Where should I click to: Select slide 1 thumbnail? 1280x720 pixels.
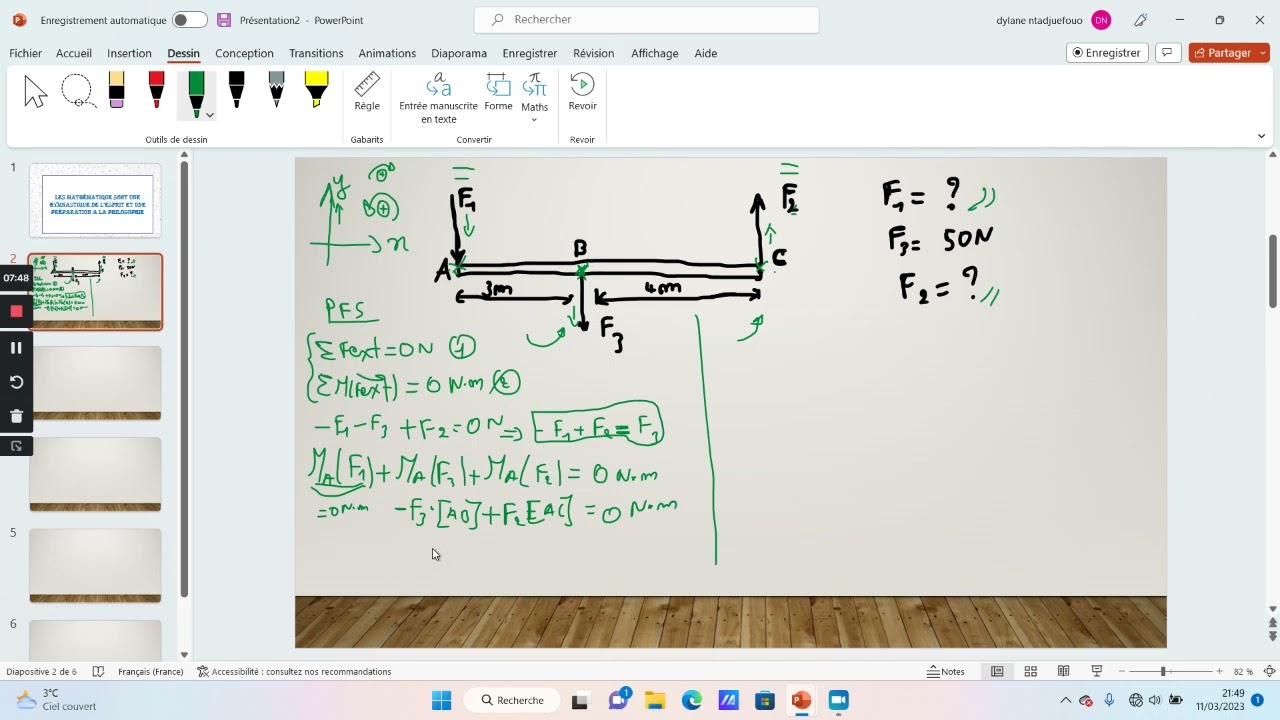[x=95, y=201]
